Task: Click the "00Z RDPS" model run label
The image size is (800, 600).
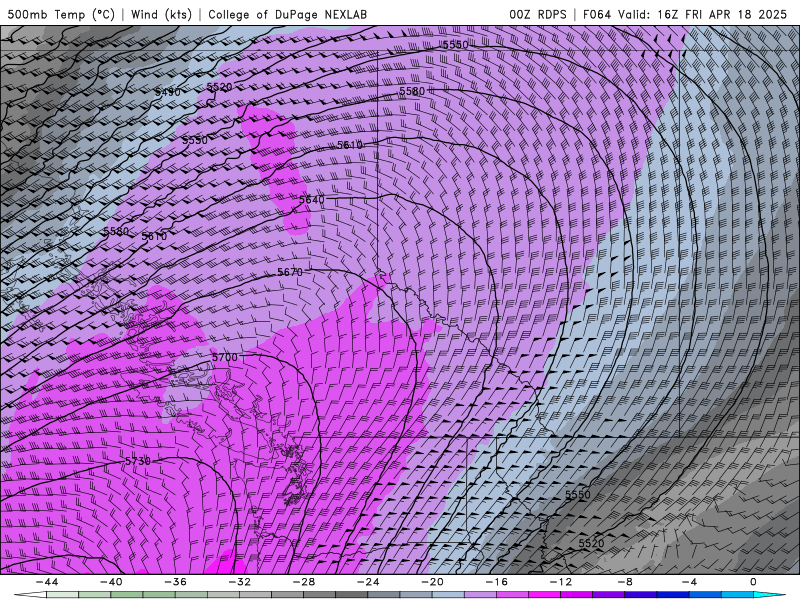Action: (538, 14)
